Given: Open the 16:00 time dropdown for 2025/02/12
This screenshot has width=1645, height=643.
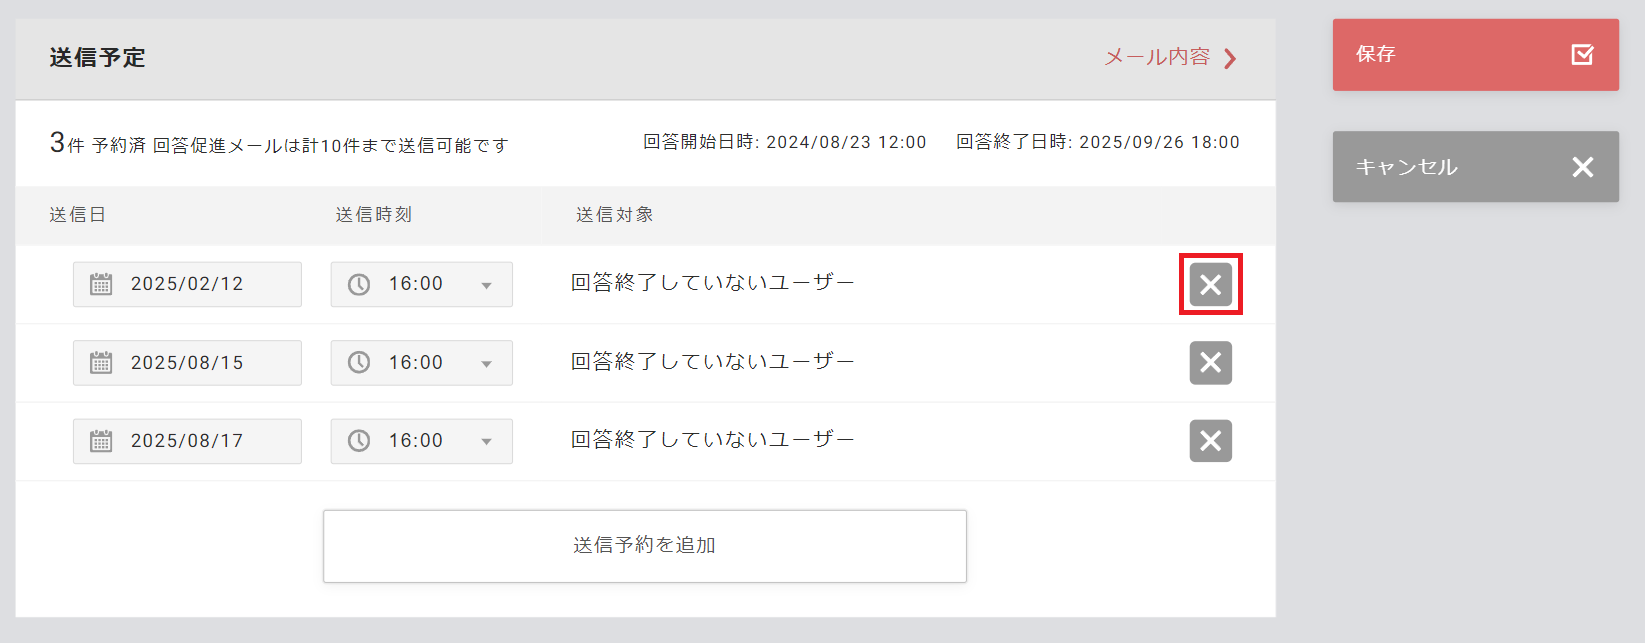Looking at the screenshot, I should 486,284.
